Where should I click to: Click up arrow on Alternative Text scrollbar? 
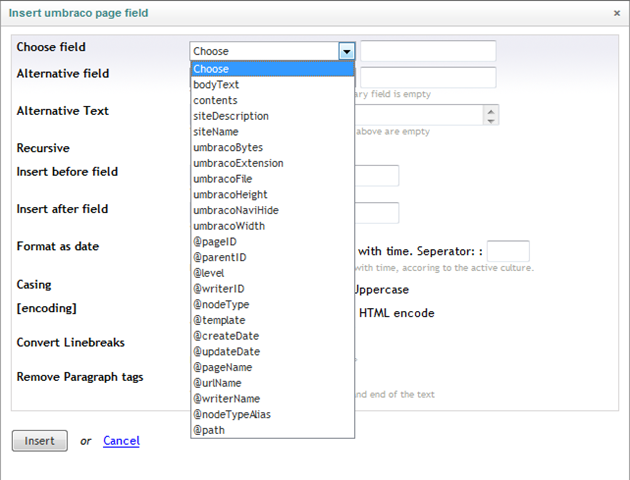pyautogui.click(x=491, y=111)
